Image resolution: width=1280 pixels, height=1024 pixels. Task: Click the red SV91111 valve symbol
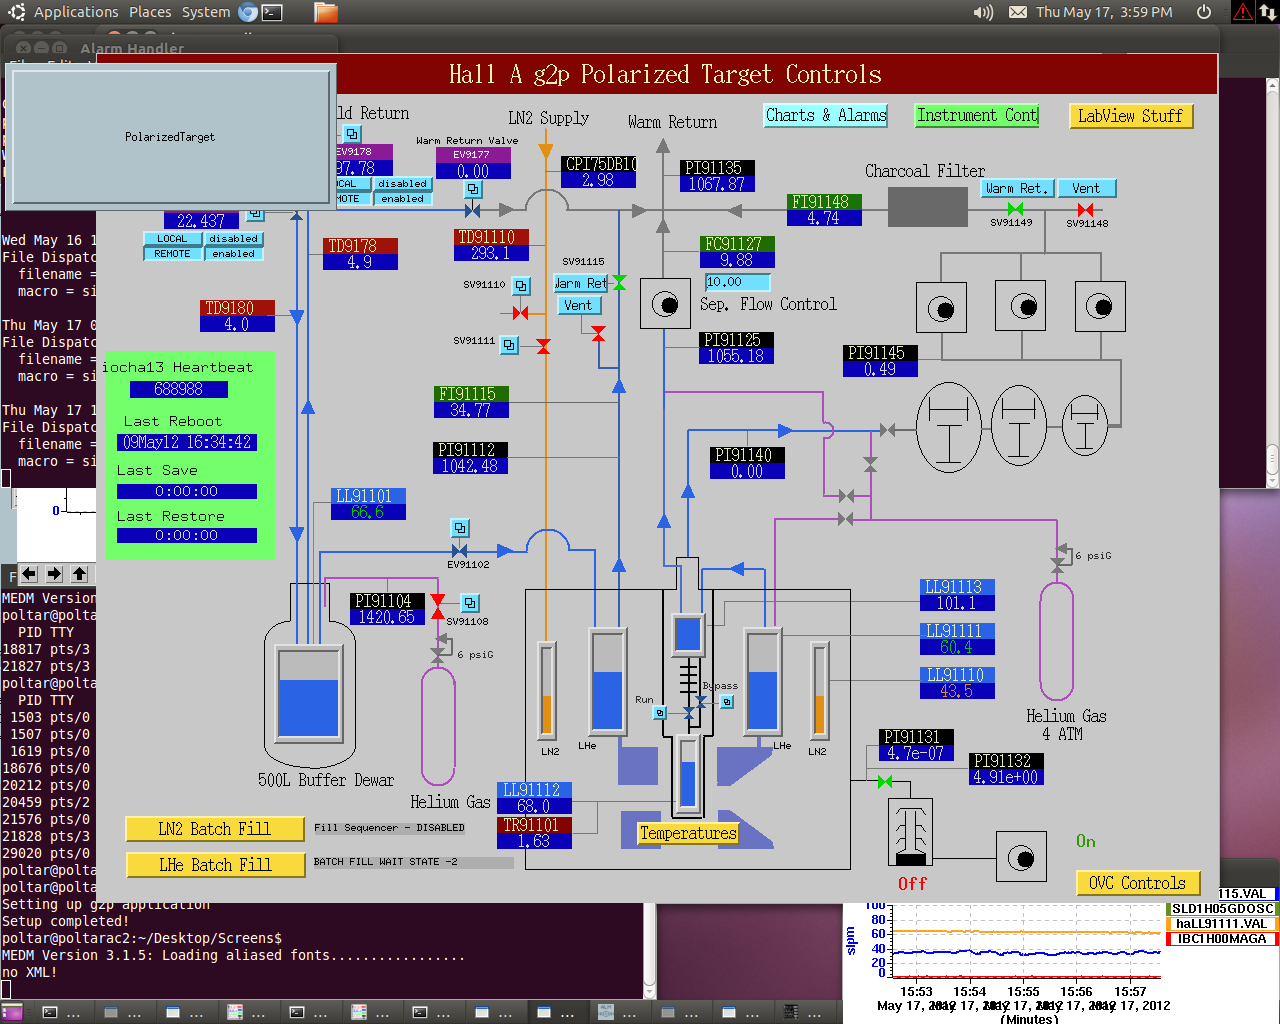coord(543,346)
